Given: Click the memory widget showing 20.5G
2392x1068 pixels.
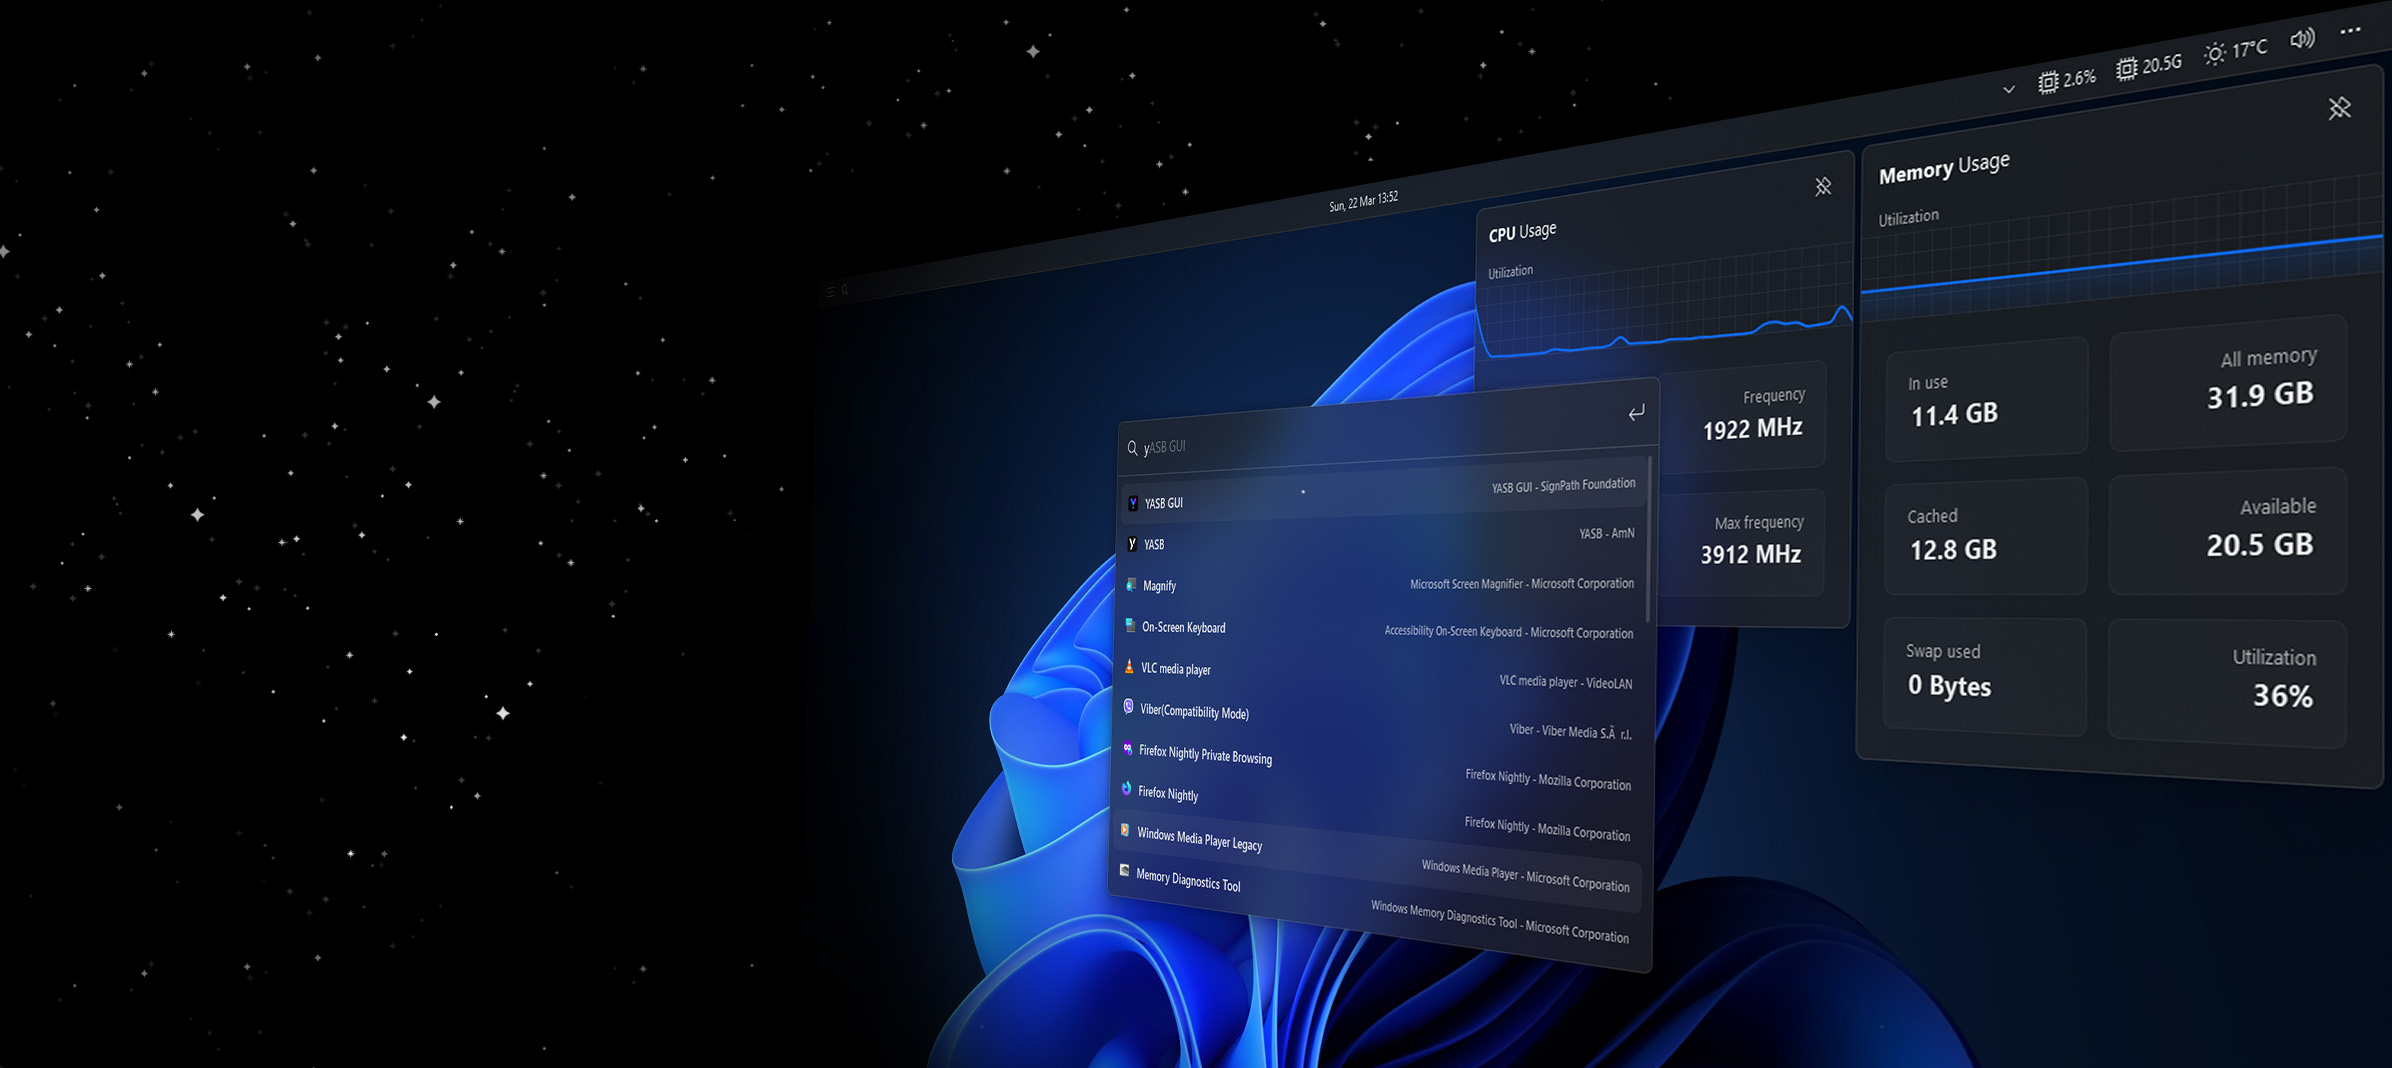Looking at the screenshot, I should pos(2149,66).
